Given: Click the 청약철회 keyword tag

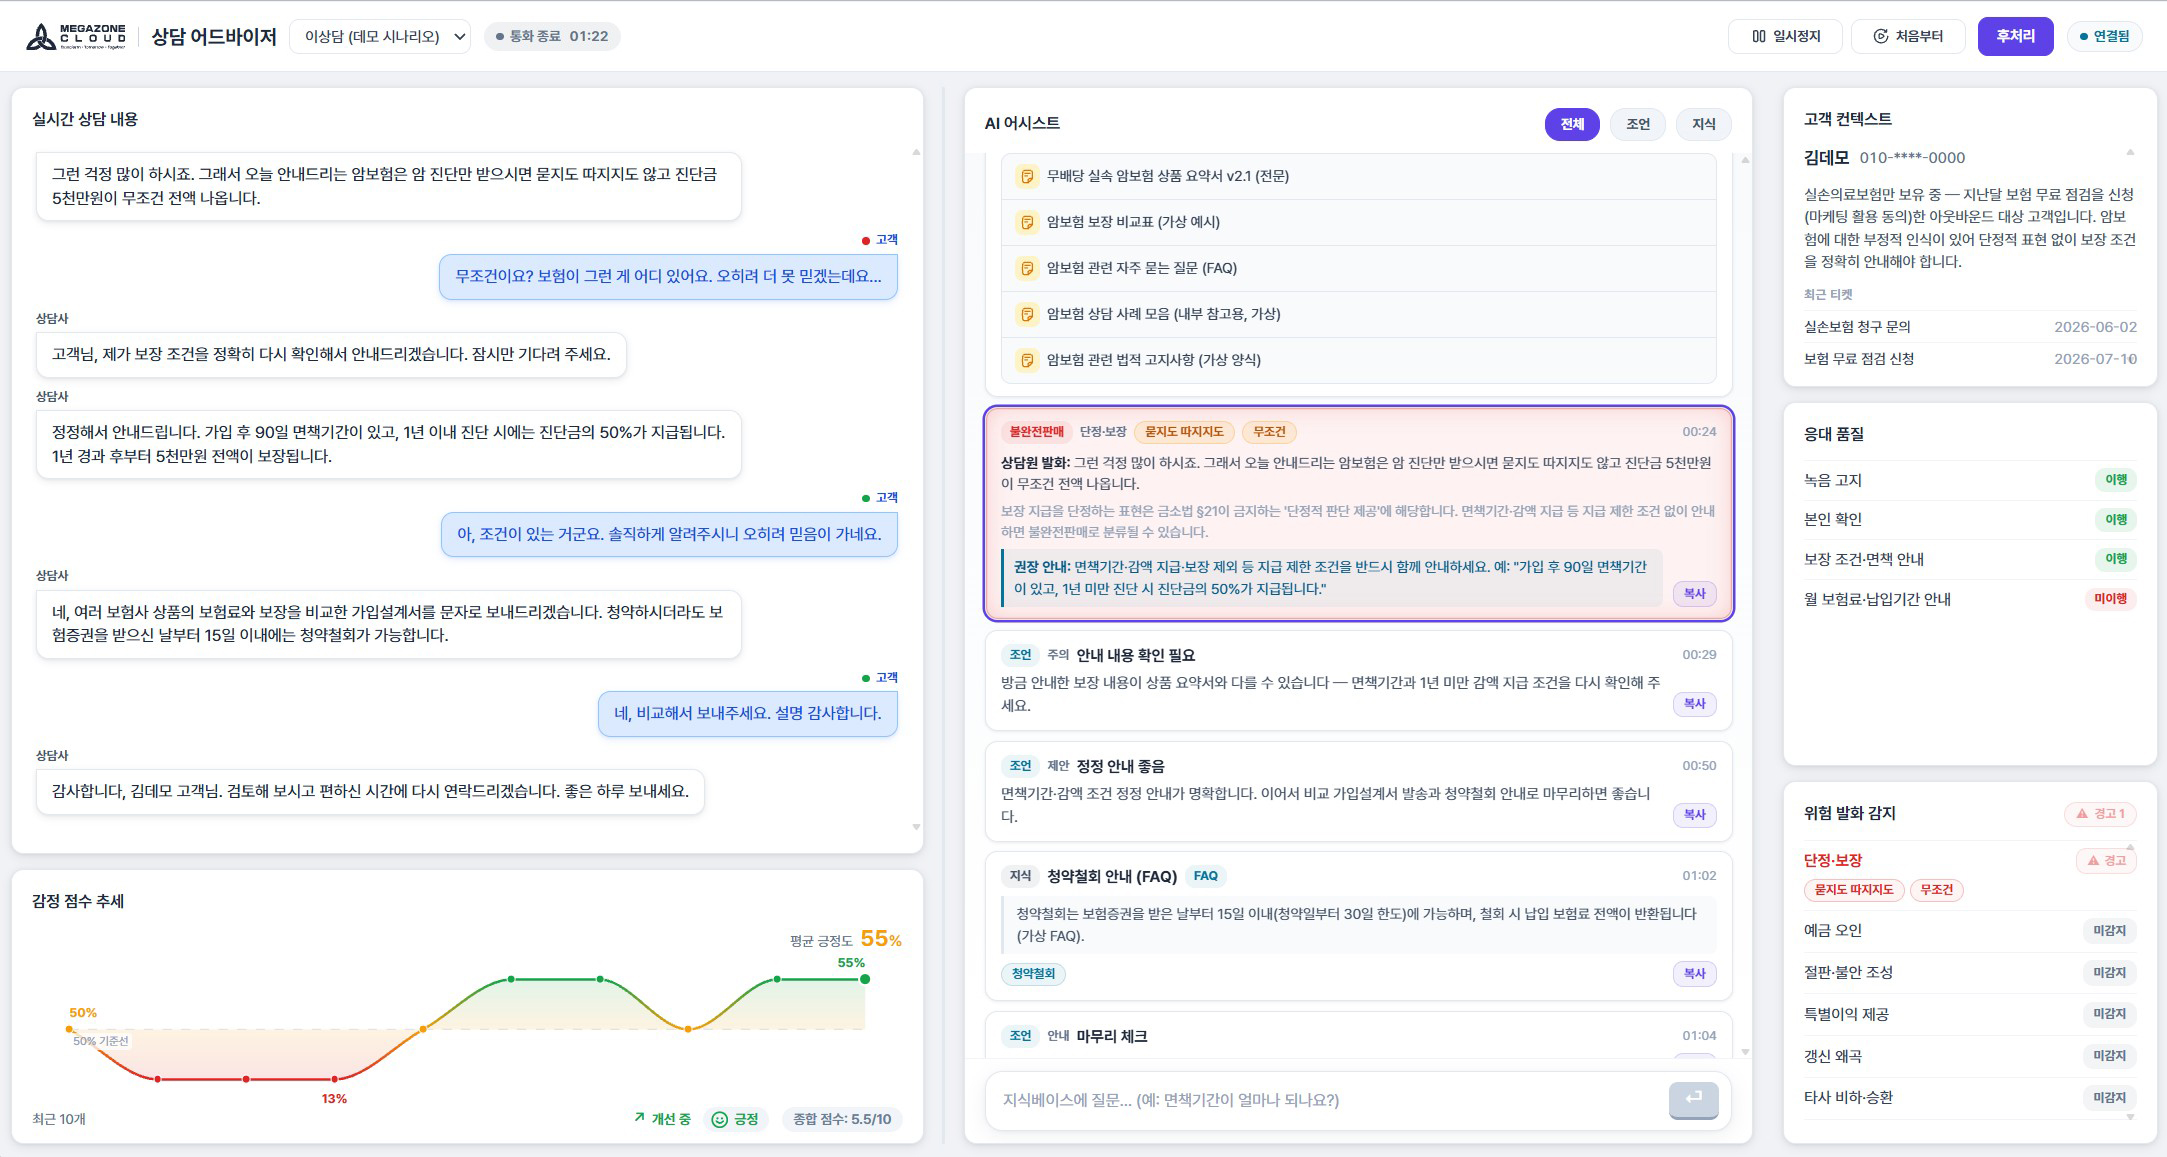Looking at the screenshot, I should click(1033, 974).
